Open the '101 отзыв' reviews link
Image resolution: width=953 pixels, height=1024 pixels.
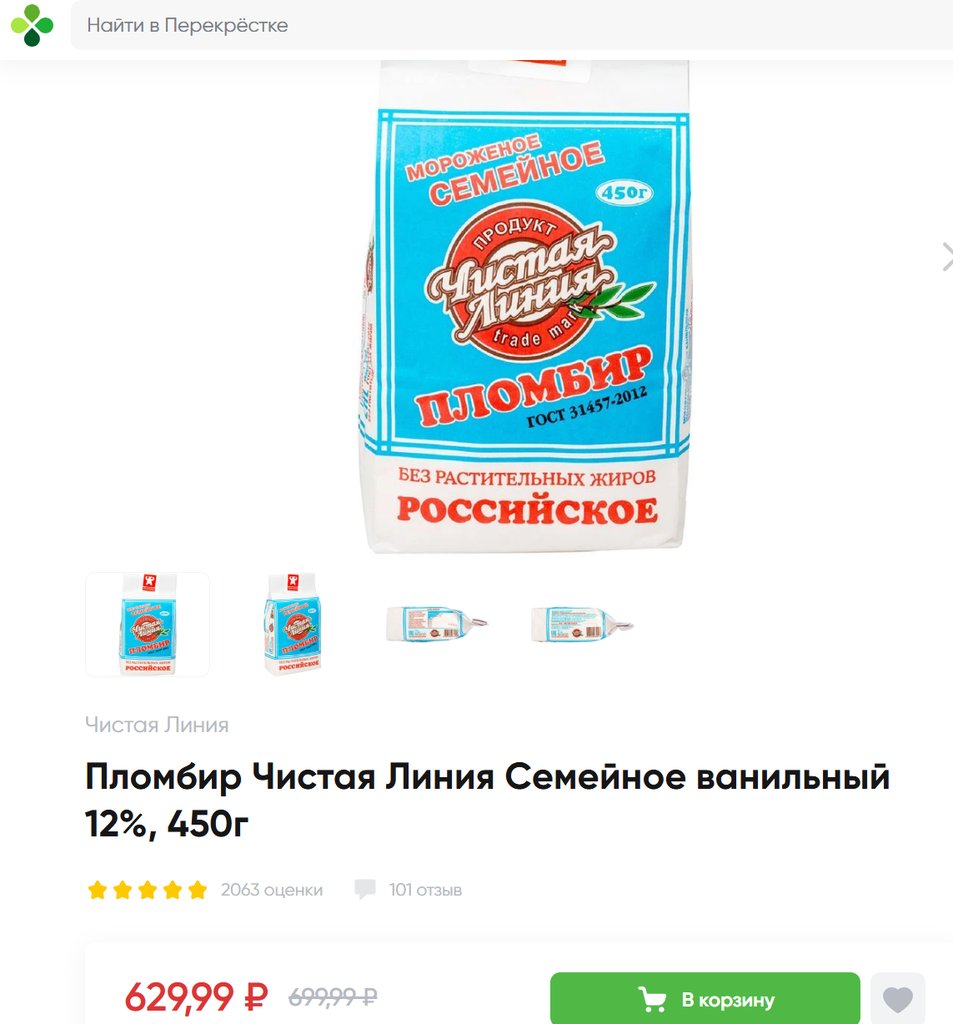[x=425, y=889]
